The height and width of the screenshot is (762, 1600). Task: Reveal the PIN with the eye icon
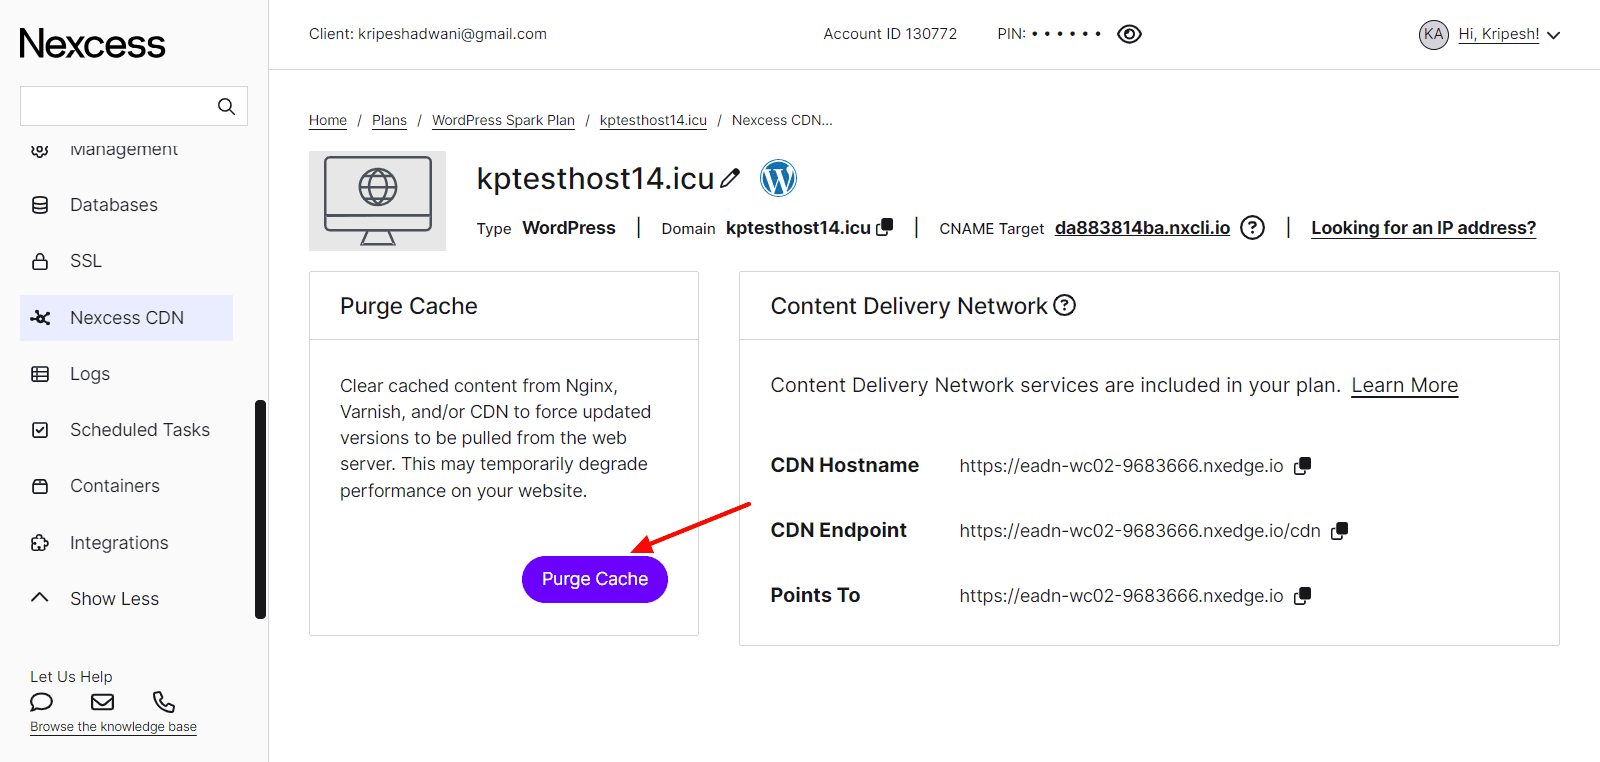[x=1129, y=34]
